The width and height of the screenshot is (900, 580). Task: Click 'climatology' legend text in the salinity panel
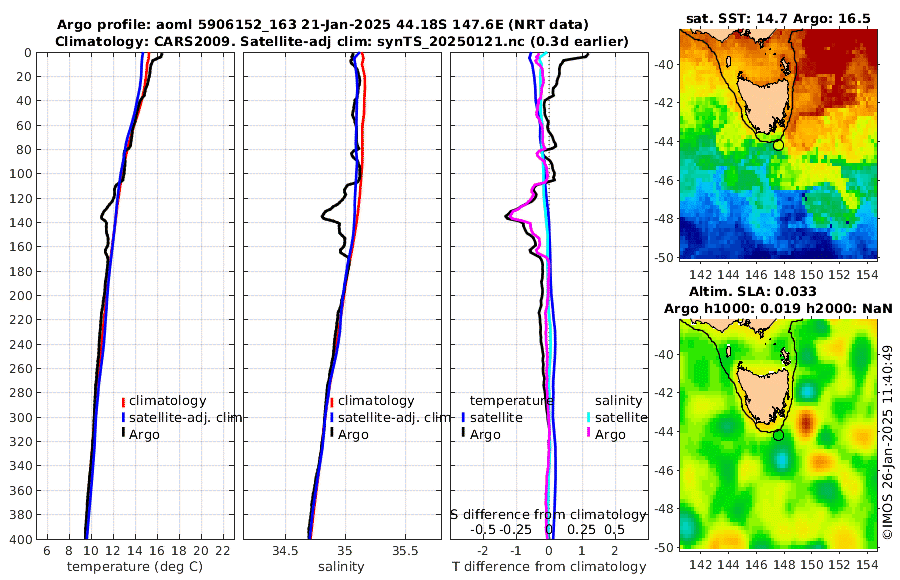click(x=376, y=401)
